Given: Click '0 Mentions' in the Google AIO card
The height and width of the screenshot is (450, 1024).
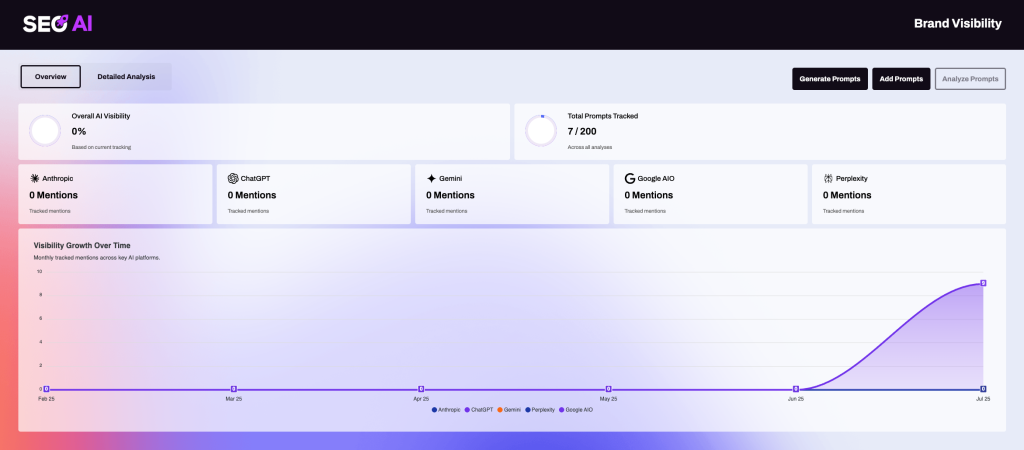Looking at the screenshot, I should [x=648, y=195].
